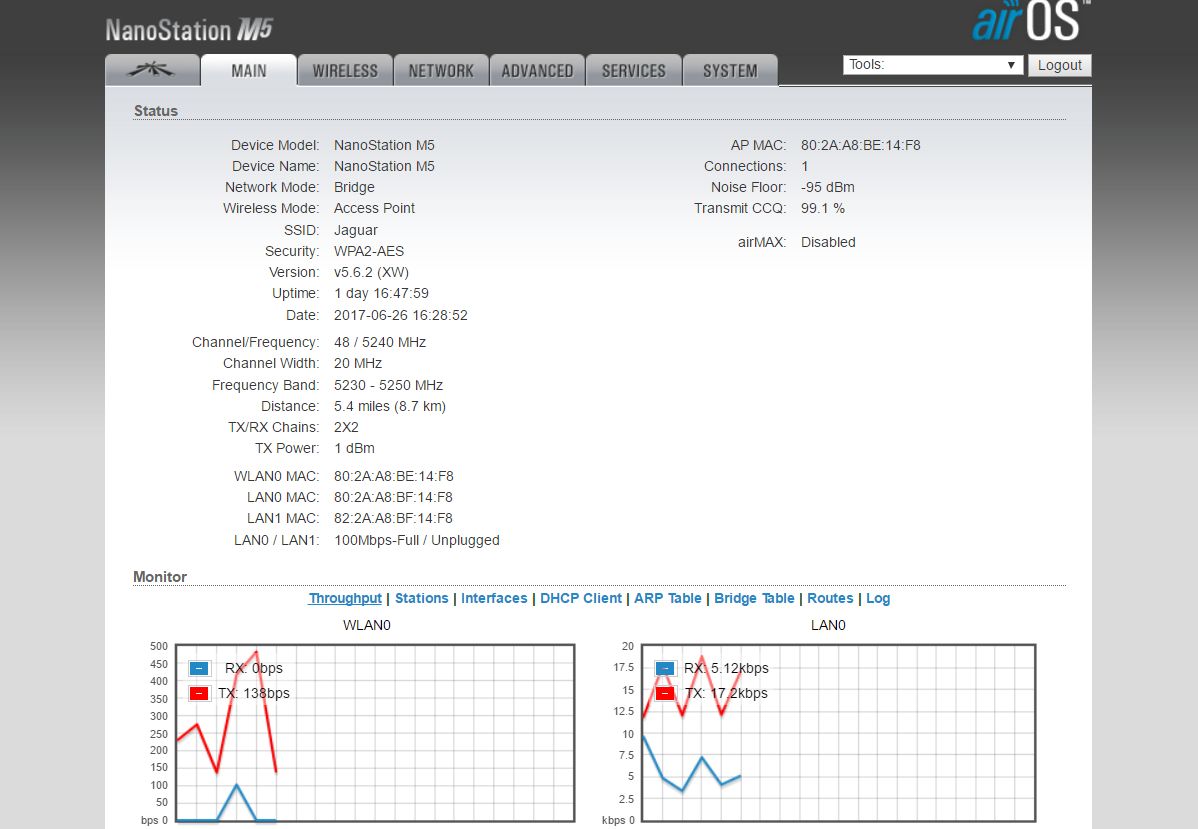This screenshot has width=1198, height=829.
Task: Click the Network Mode value Bridge
Action: point(354,187)
